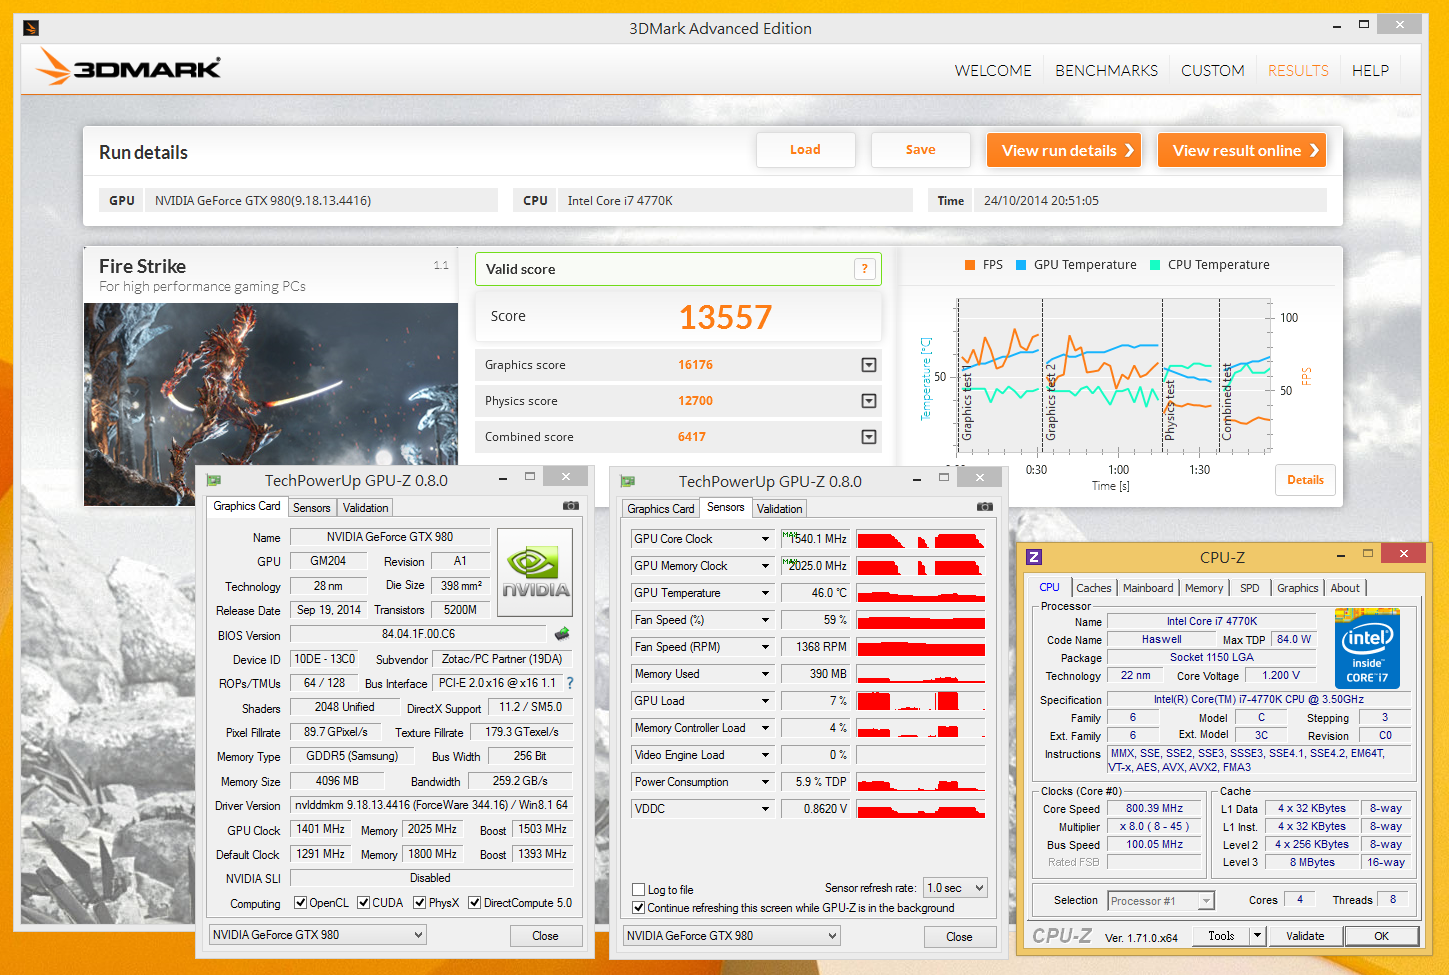Toggle CUDA checkbox in GPU-Z
Screen dimensions: 1449x975
(x=364, y=903)
